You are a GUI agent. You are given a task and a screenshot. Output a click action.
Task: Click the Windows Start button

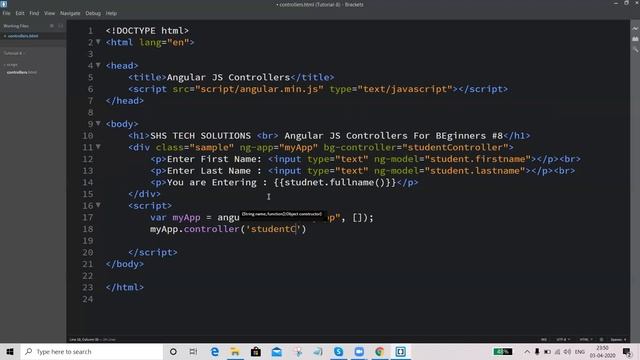(10, 351)
